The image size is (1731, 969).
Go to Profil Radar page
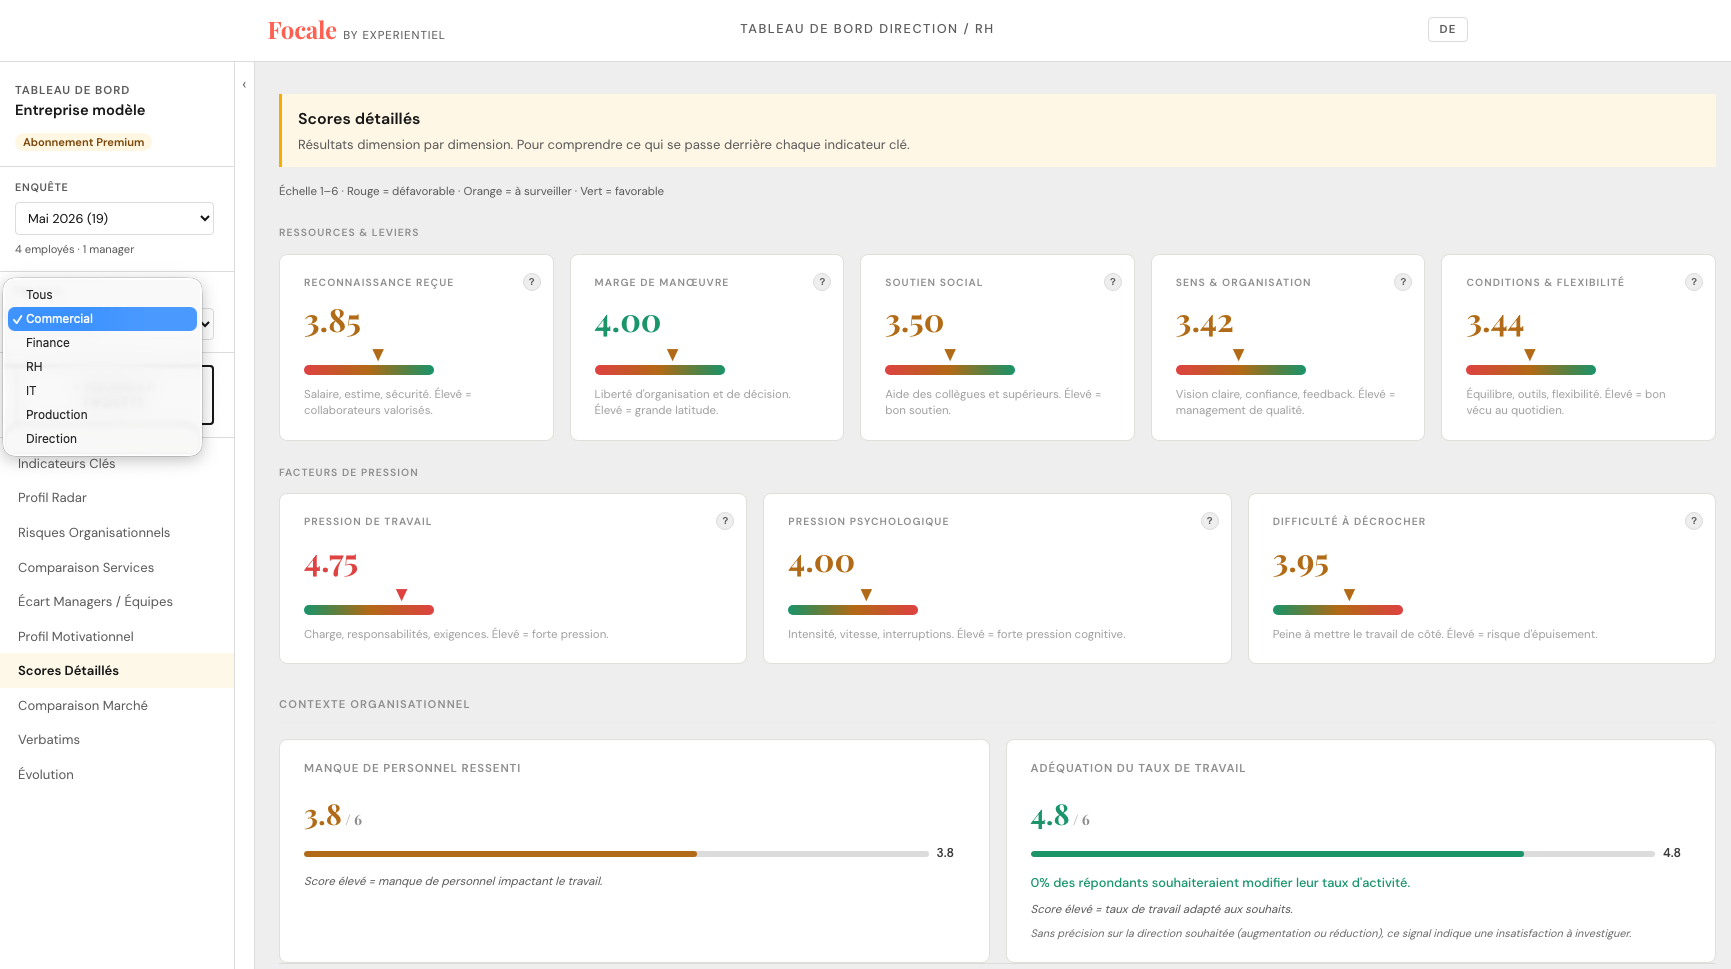point(117,498)
